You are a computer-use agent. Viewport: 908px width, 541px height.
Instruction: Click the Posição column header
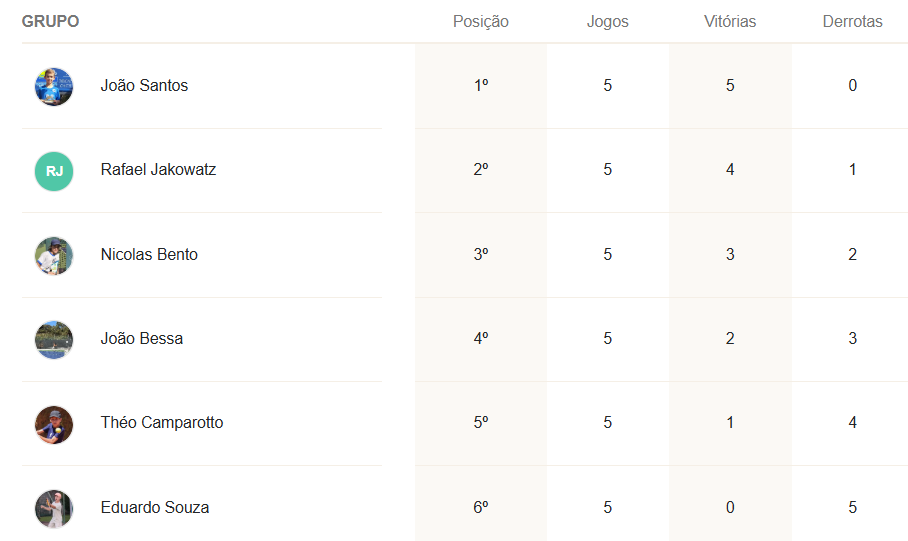coord(481,22)
